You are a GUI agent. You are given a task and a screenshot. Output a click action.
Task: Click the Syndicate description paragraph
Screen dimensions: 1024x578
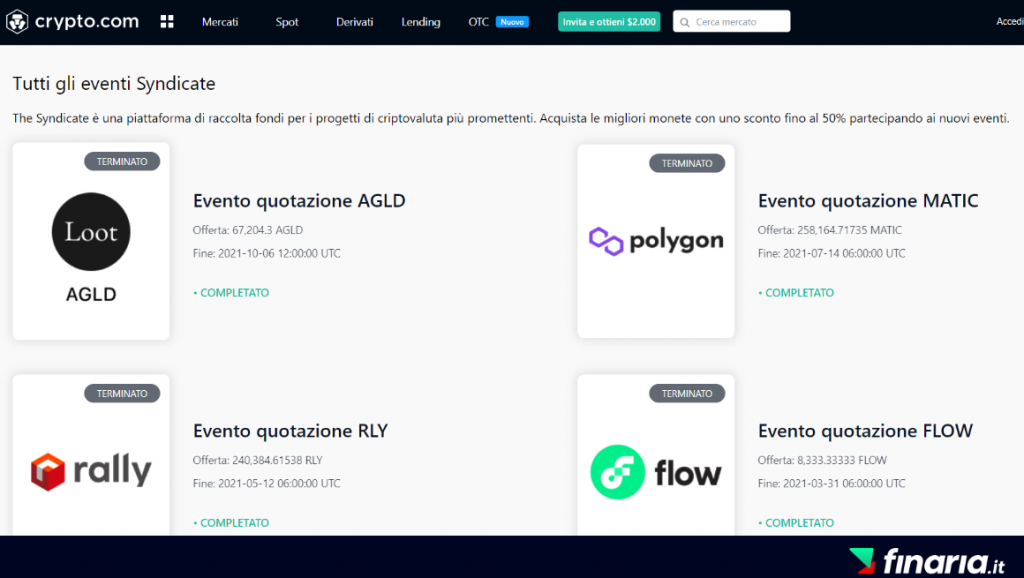coord(511,118)
